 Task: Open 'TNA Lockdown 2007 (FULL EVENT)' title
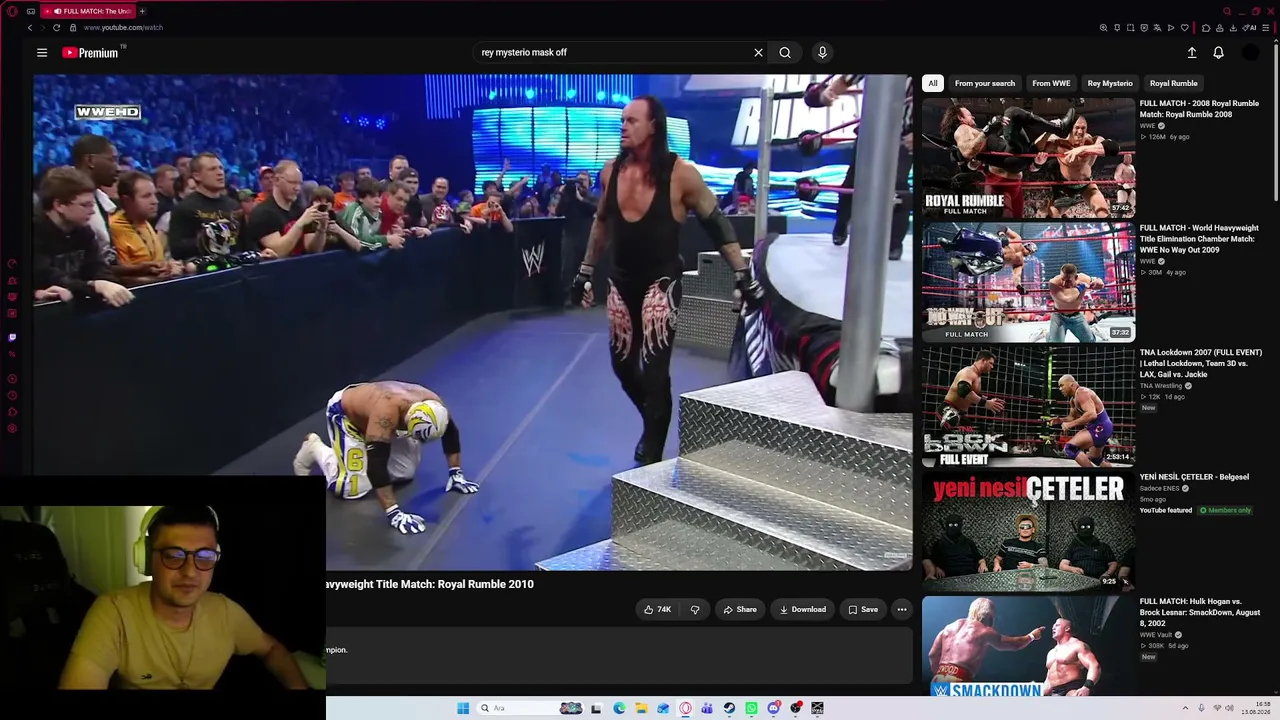coord(1200,363)
